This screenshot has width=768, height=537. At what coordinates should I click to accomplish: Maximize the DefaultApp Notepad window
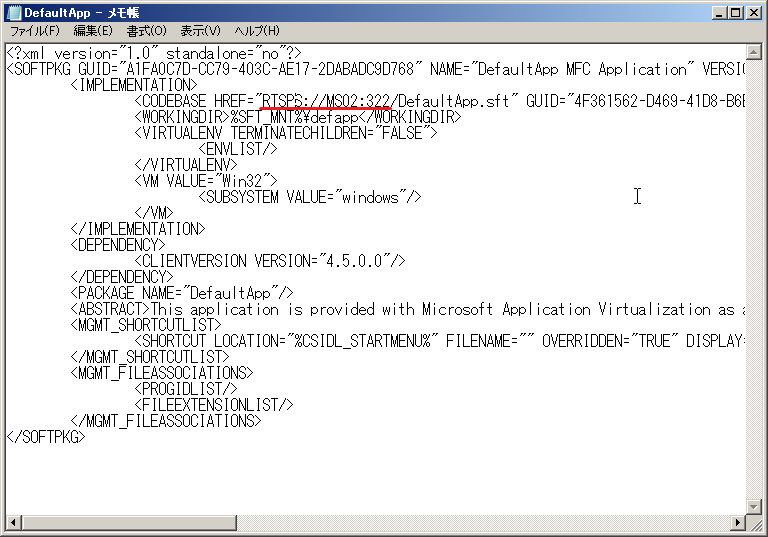735,13
